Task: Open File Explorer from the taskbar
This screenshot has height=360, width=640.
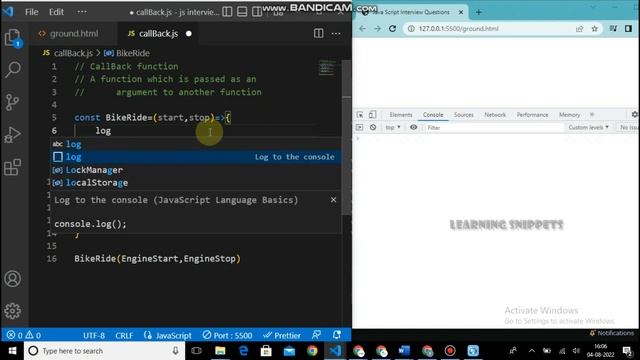Action: point(220,351)
